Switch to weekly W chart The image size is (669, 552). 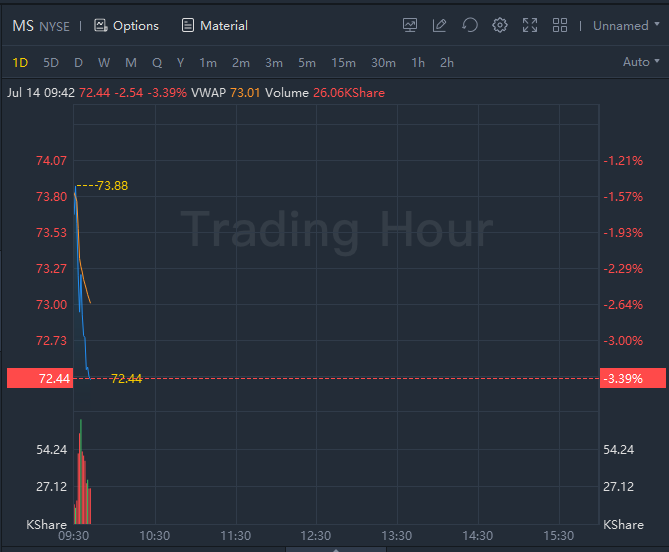pyautogui.click(x=104, y=63)
